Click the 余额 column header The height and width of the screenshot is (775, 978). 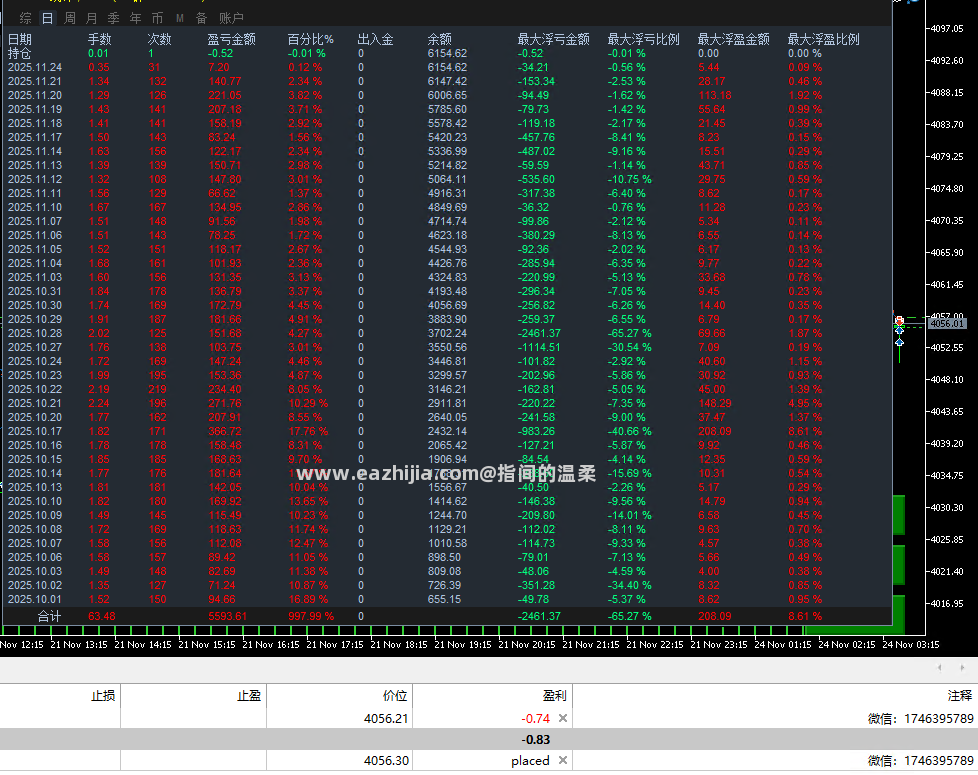(x=440, y=39)
